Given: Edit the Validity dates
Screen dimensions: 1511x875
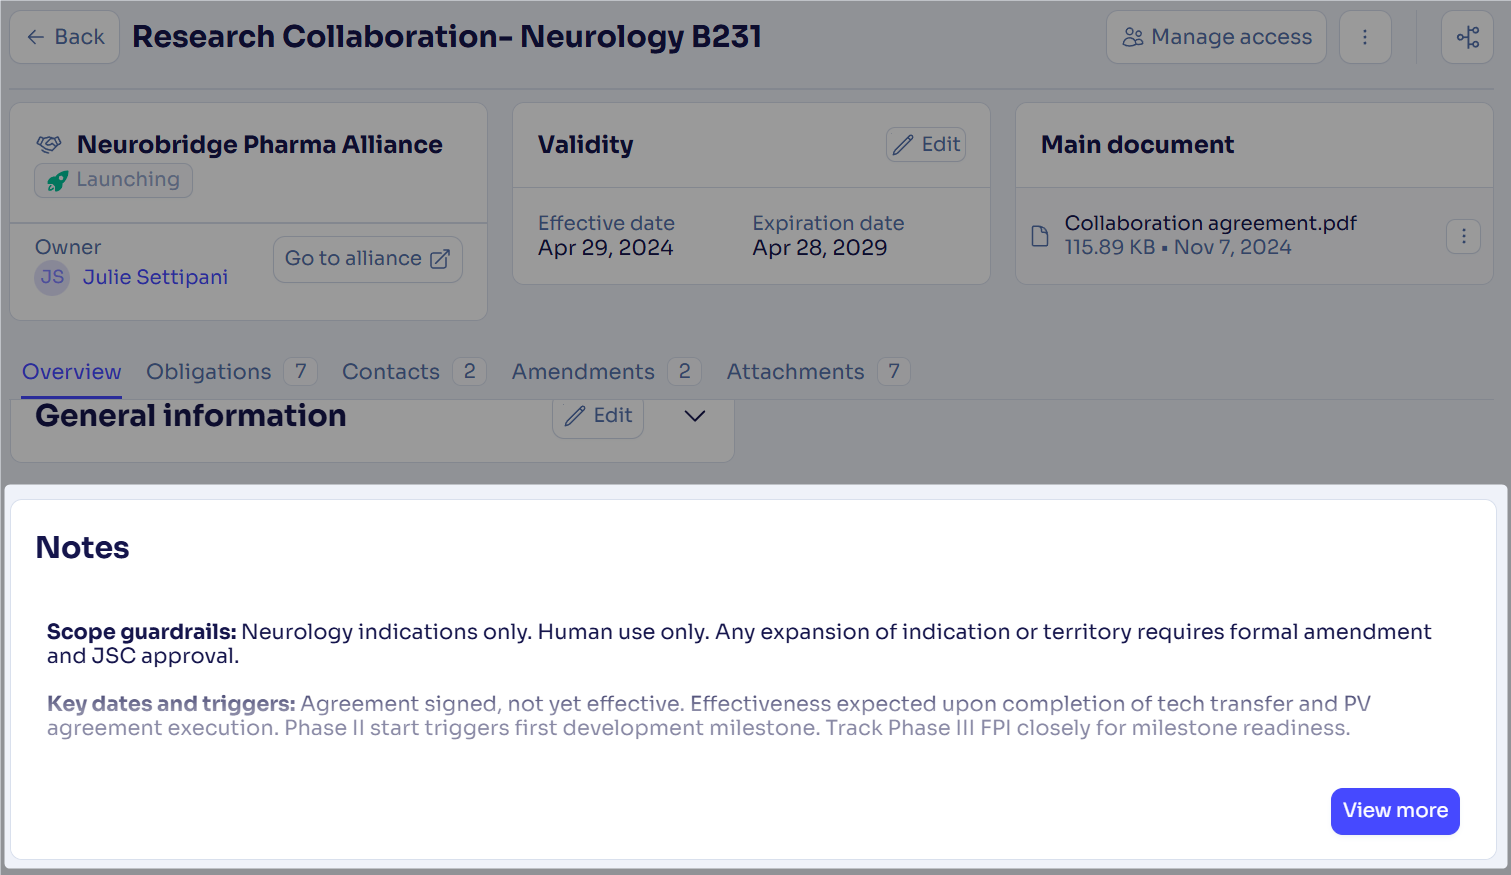Looking at the screenshot, I should coord(926,145).
